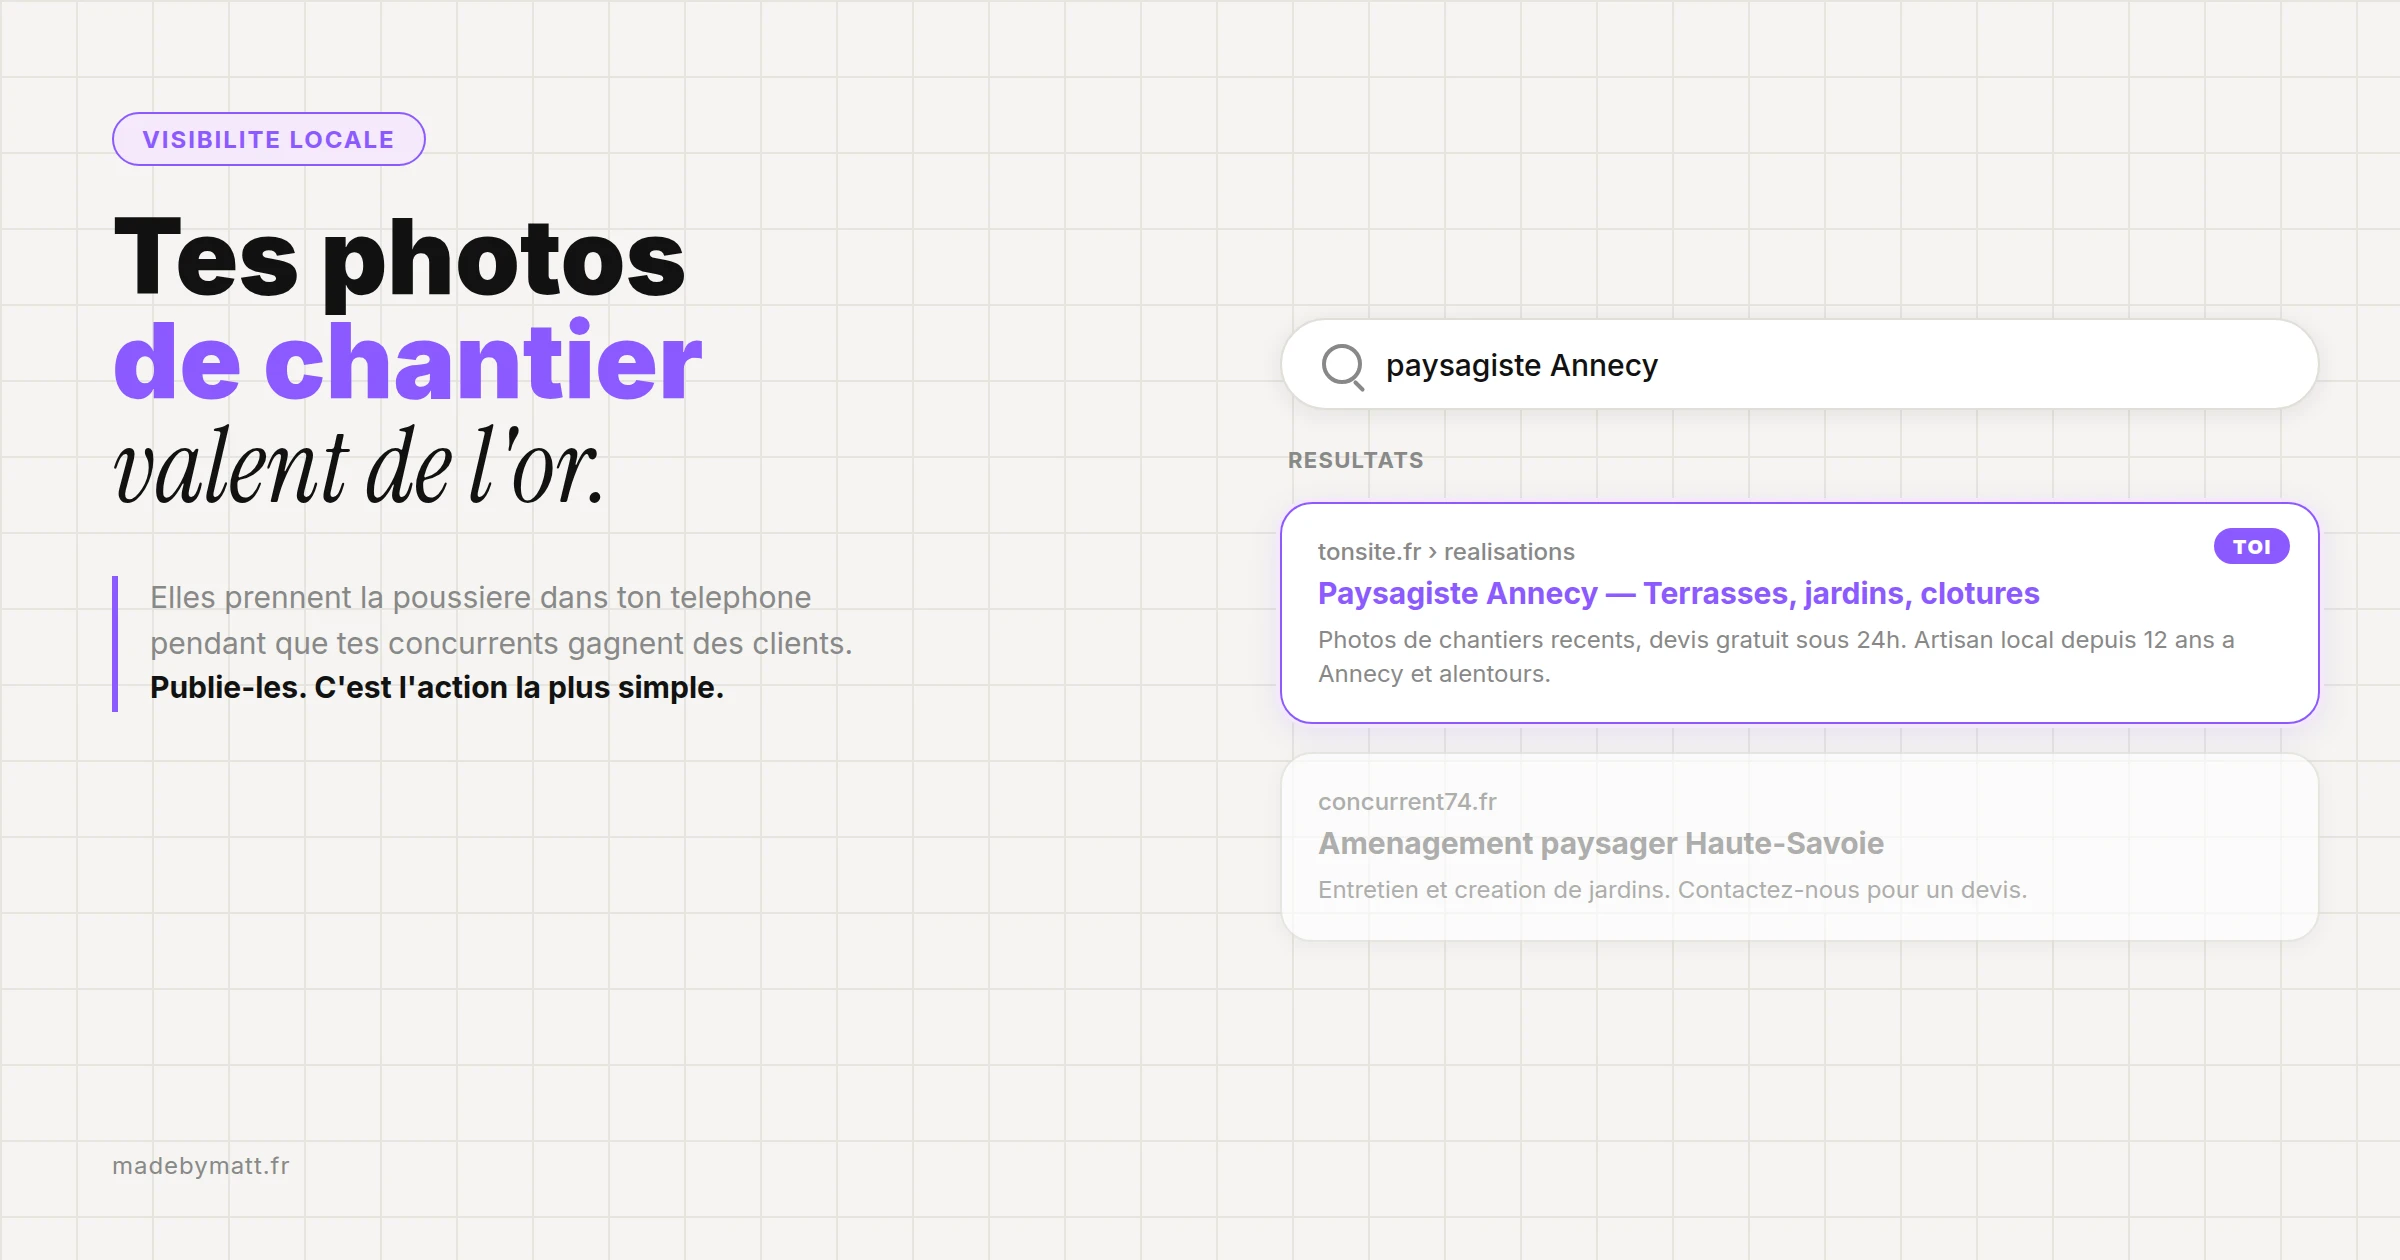2400x1260 pixels.
Task: Click the line "Elles prennent la poussiere dans ton telephone"
Action: point(480,597)
